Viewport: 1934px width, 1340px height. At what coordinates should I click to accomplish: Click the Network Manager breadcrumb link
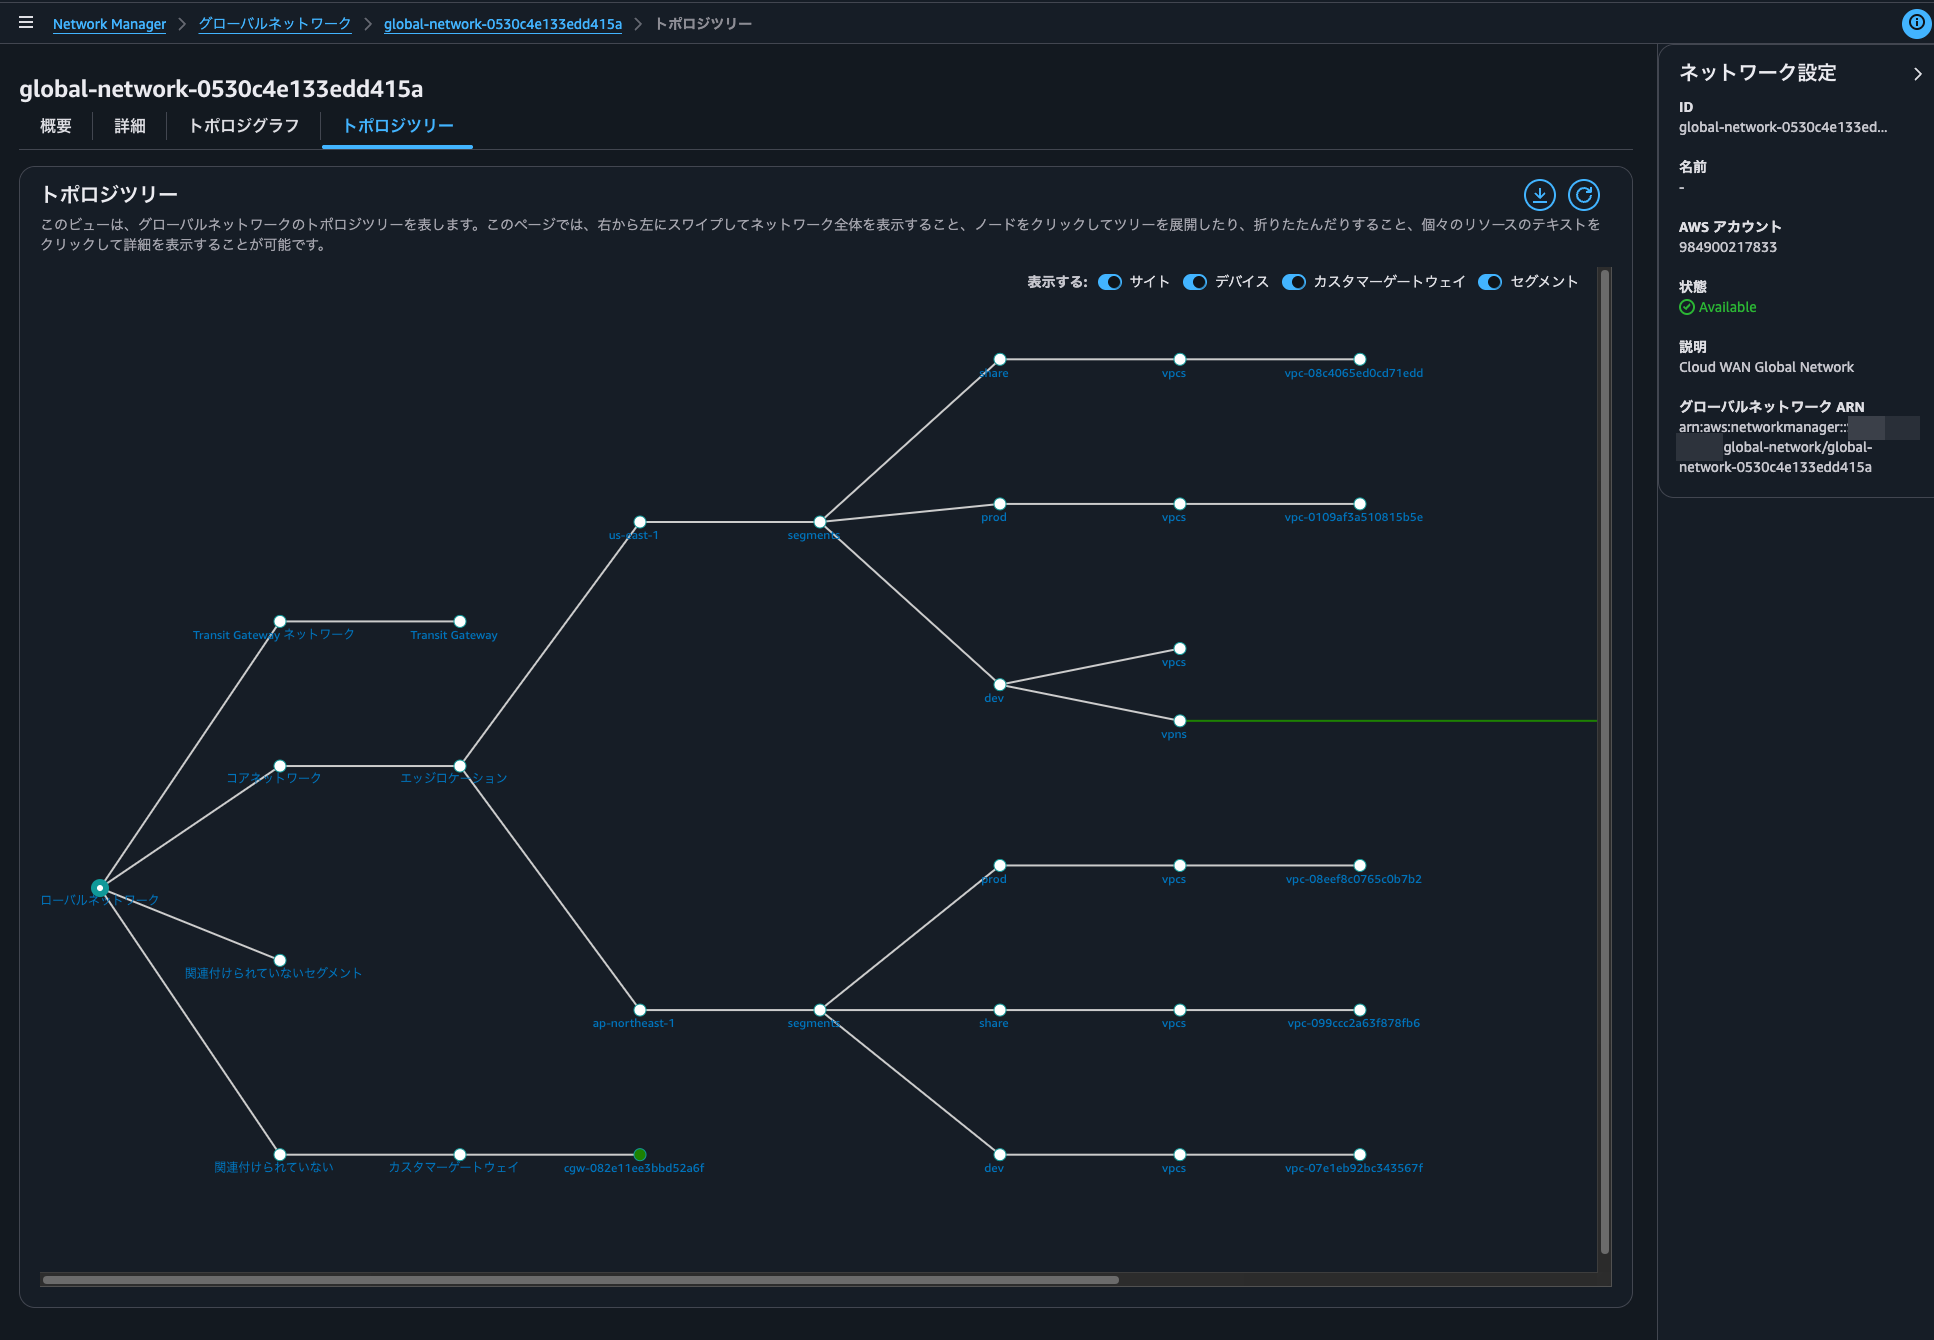(109, 24)
